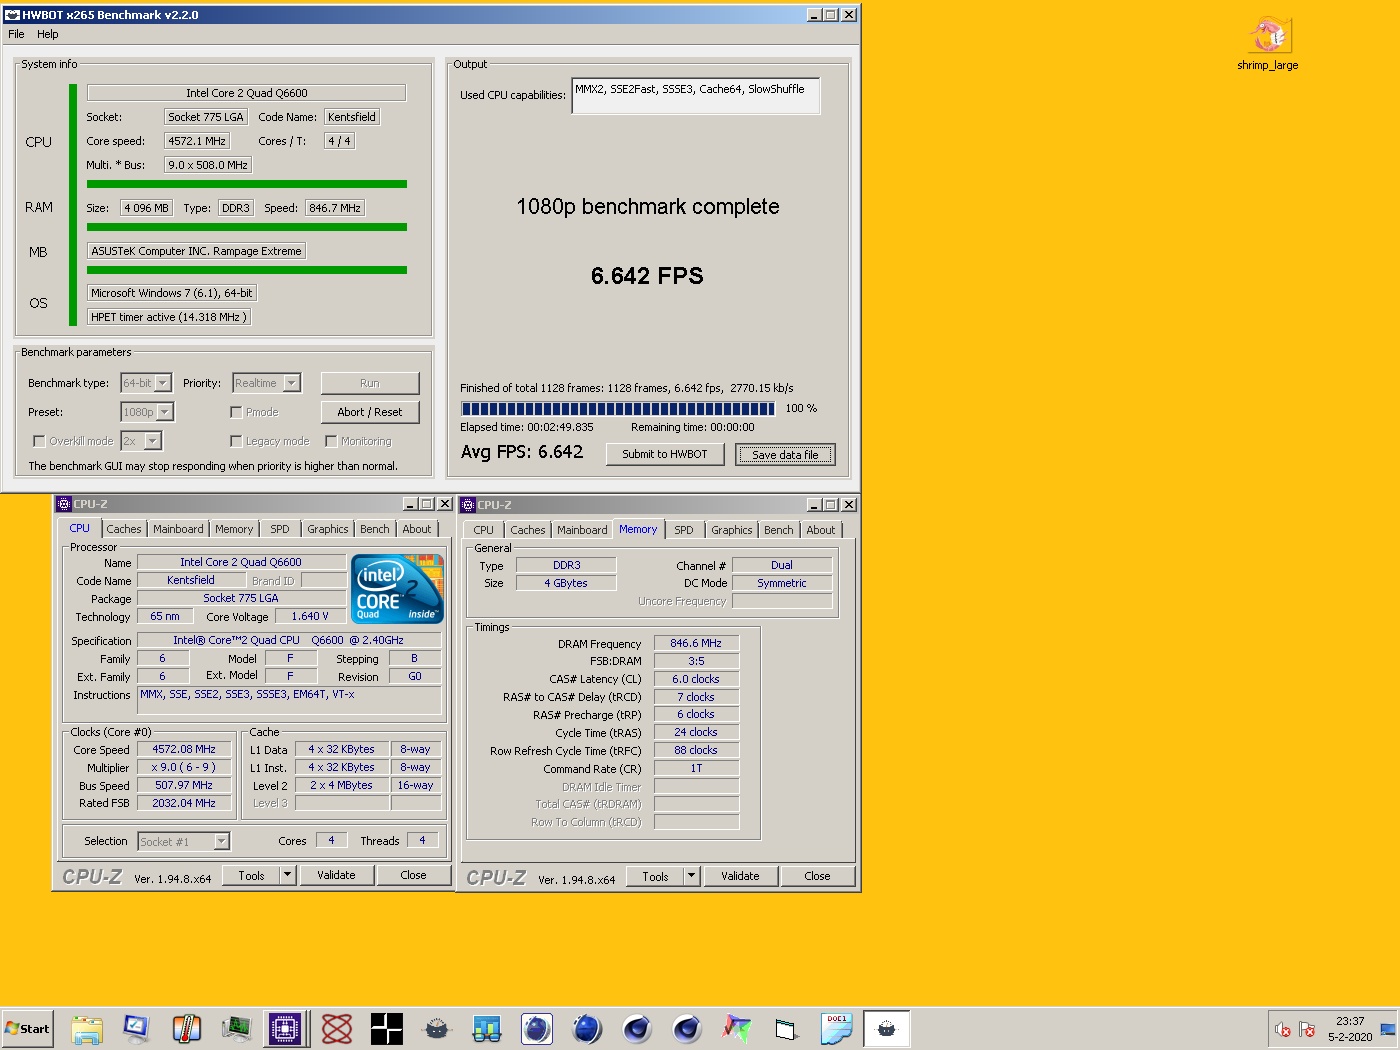The image size is (1400, 1050).
Task: Open Bench tab in CPU-Z Processor window
Action: (x=375, y=529)
